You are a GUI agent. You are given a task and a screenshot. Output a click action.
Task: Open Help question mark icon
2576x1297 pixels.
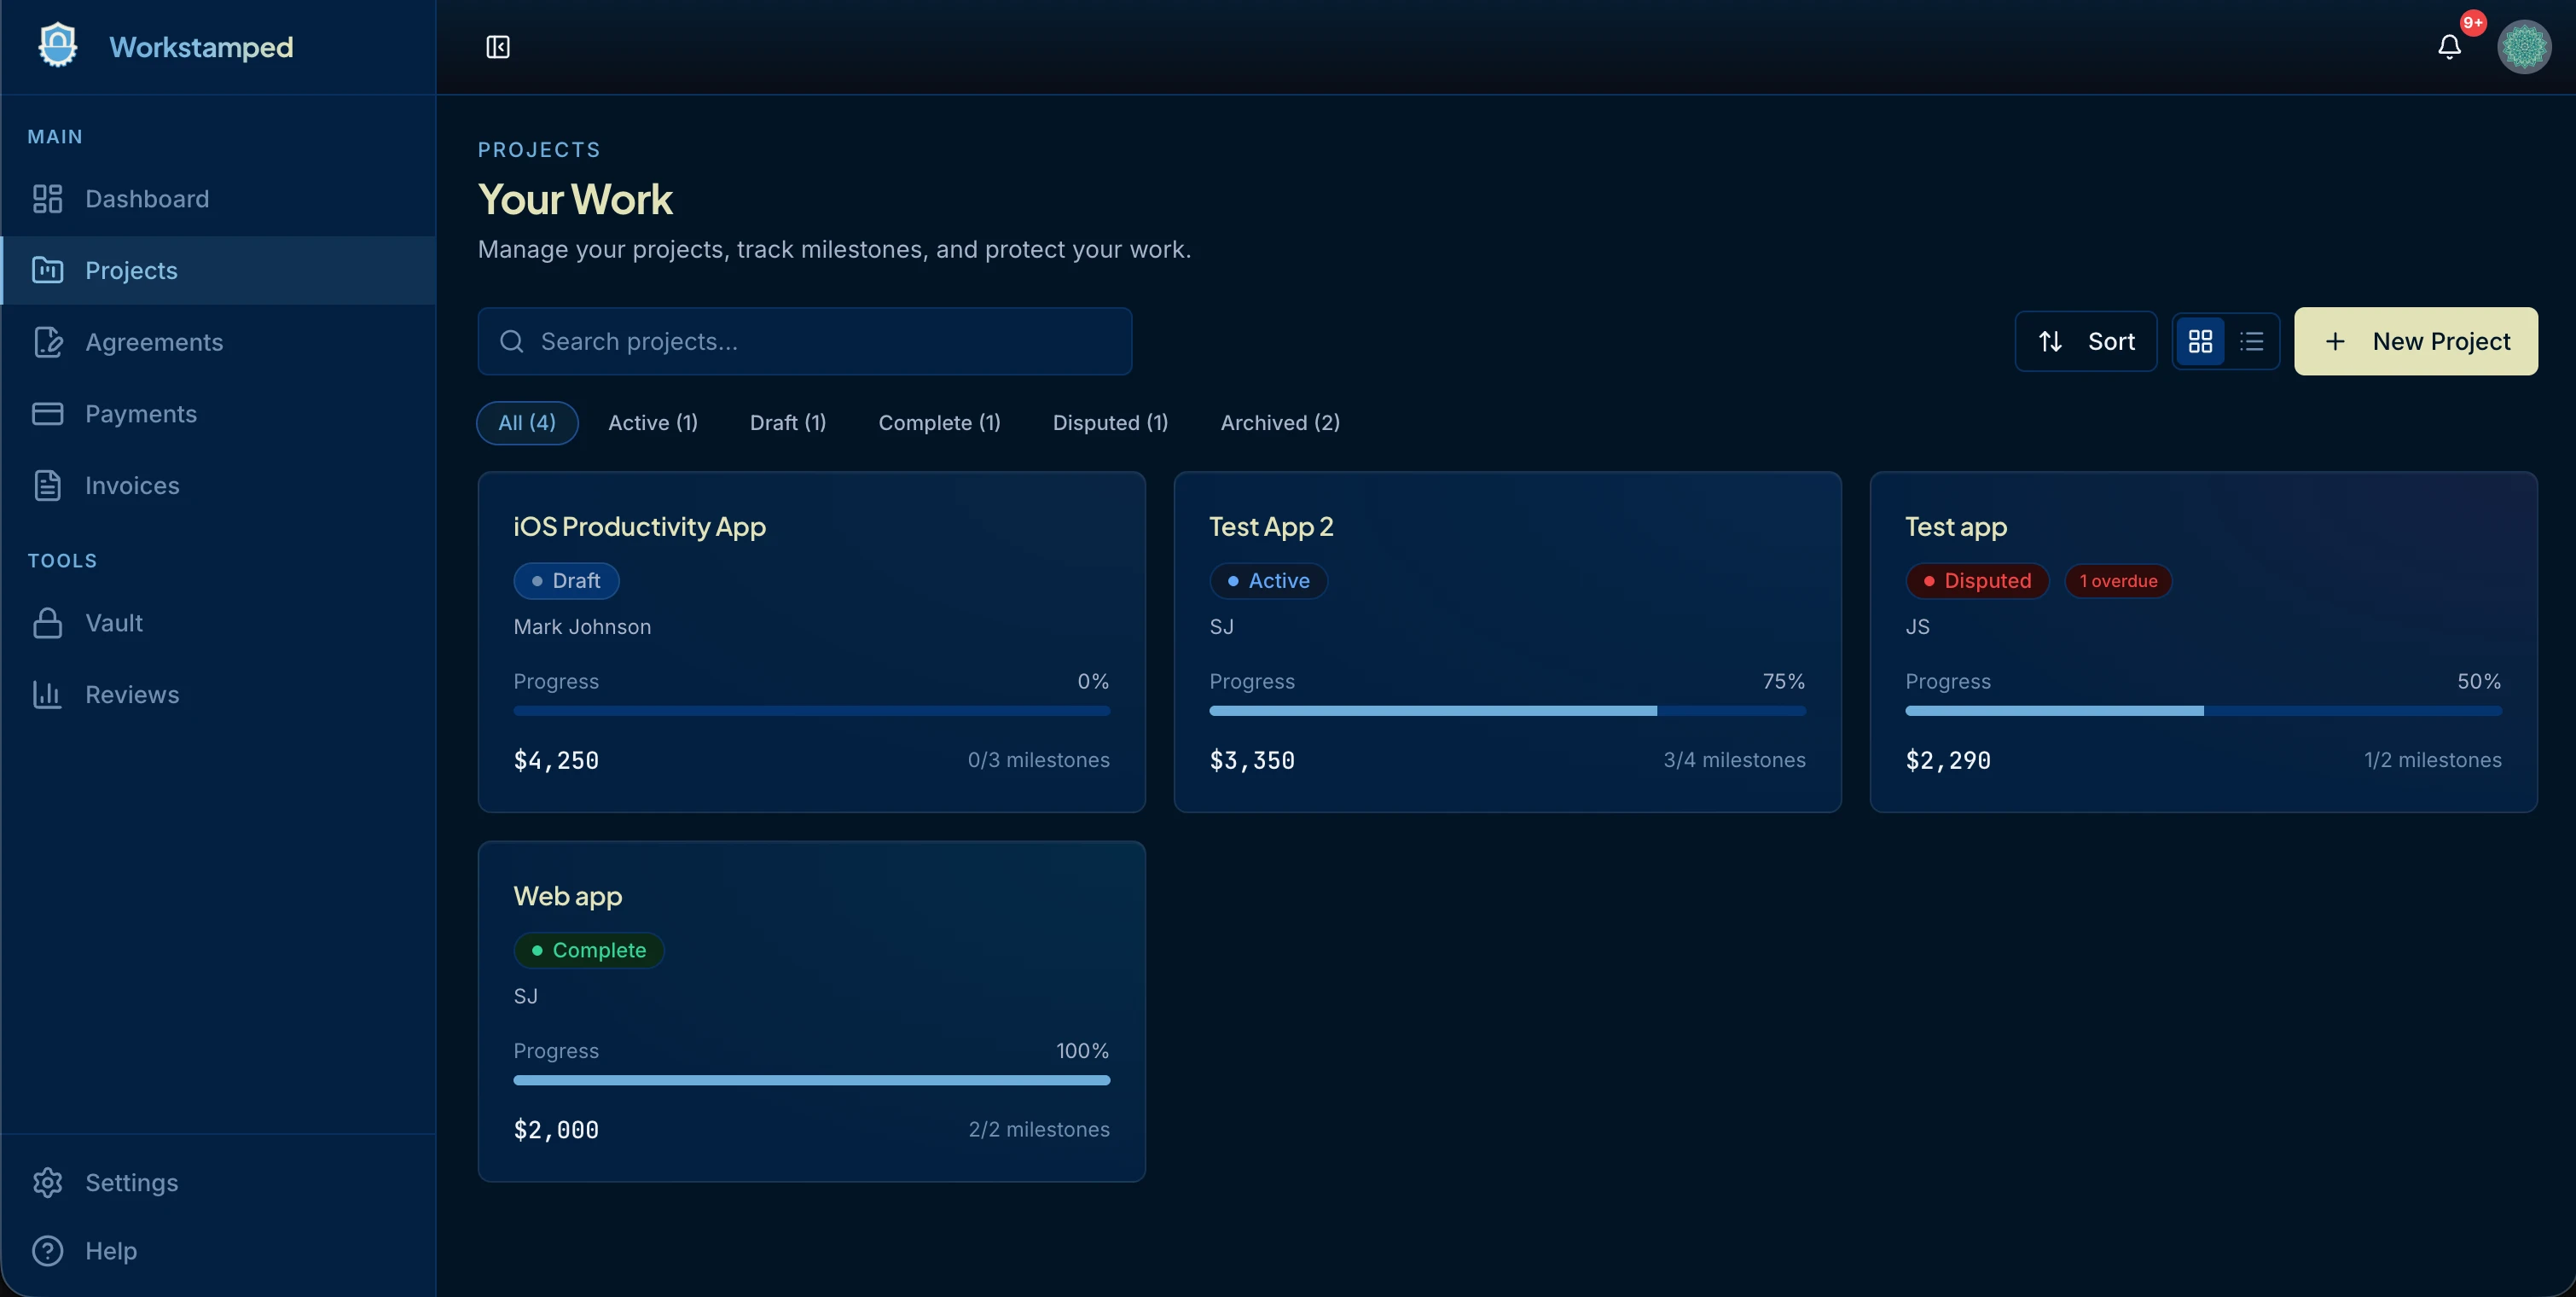[47, 1250]
